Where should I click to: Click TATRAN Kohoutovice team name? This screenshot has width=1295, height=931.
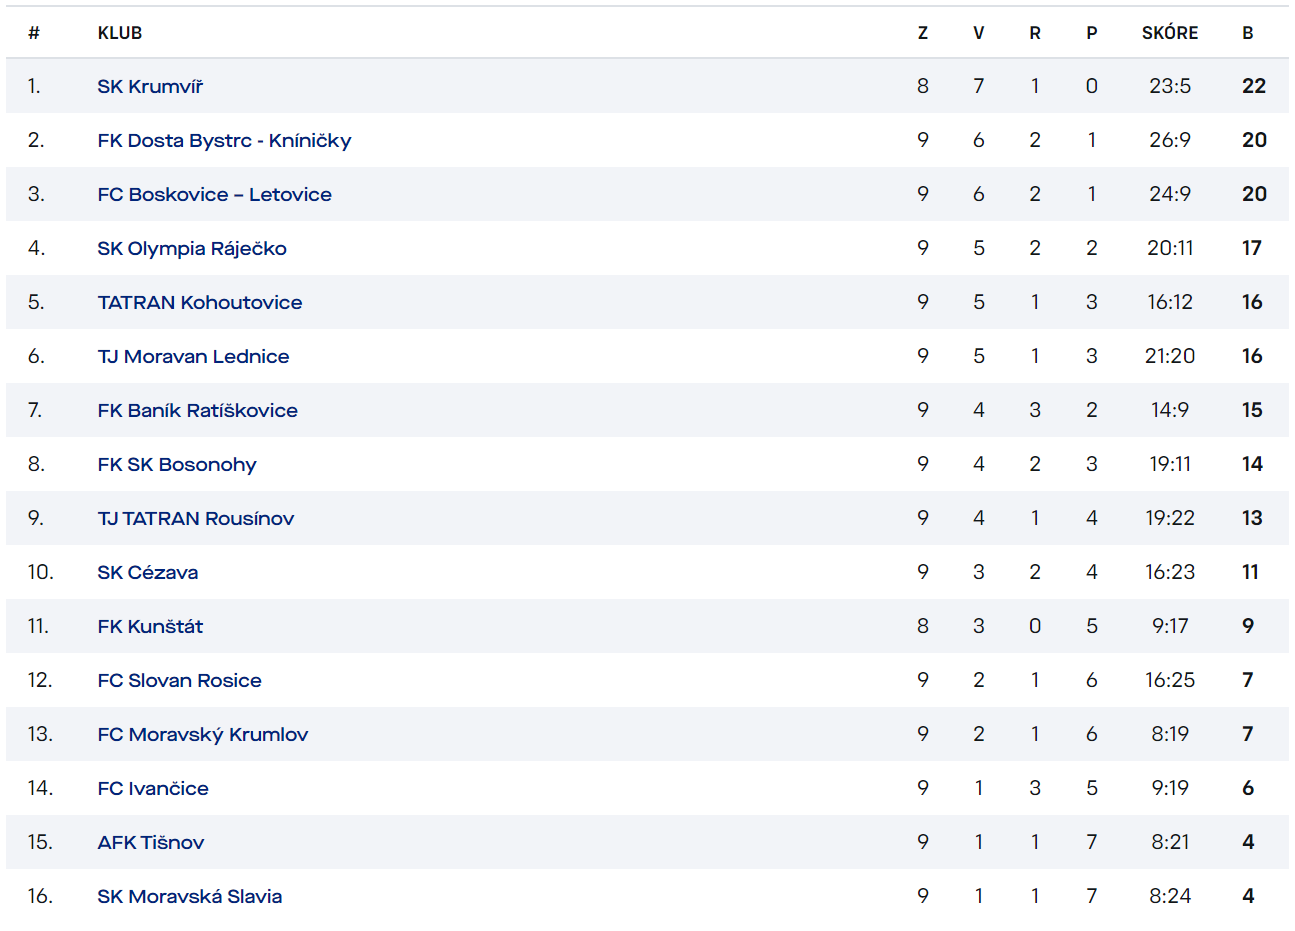(200, 302)
